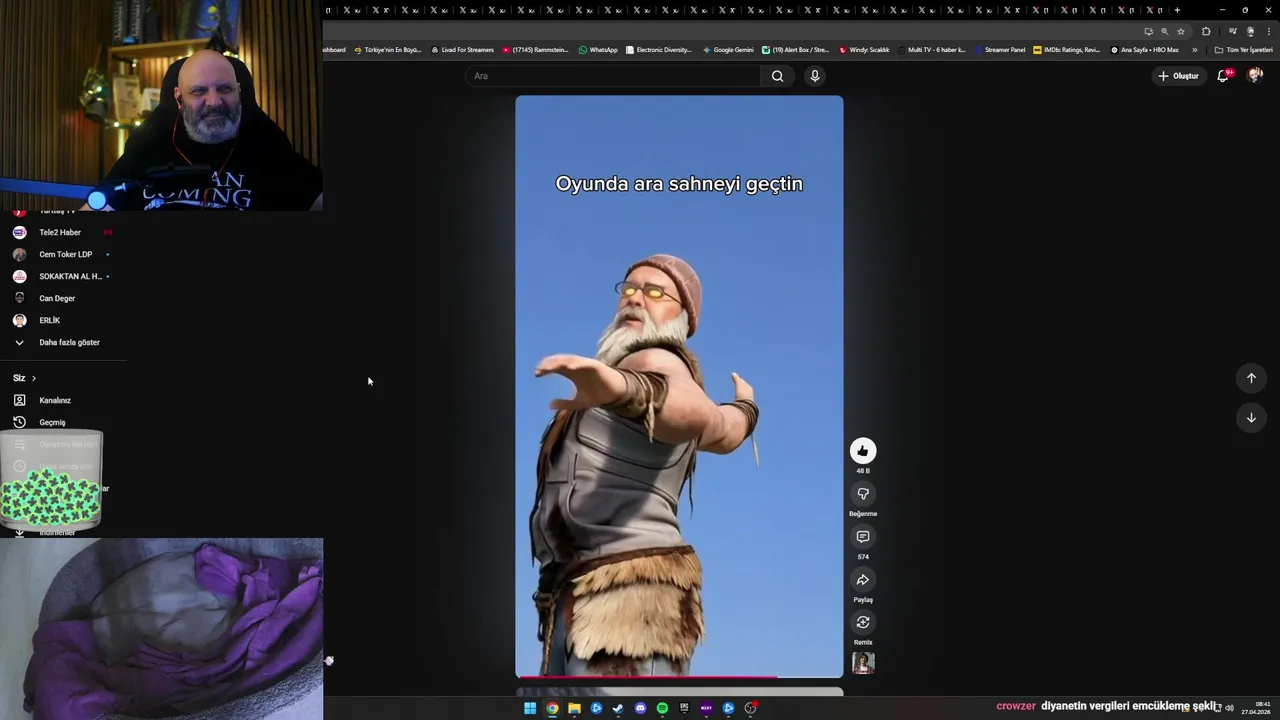The height and width of the screenshot is (720, 1280).
Task: Open Chrome from the taskbar
Action: (552, 708)
